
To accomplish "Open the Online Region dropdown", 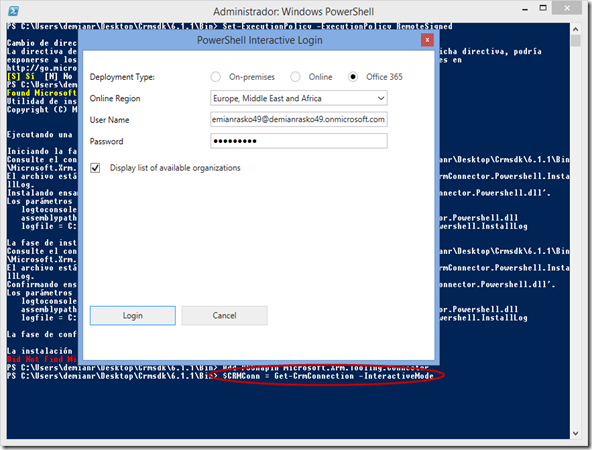I will (299, 99).
